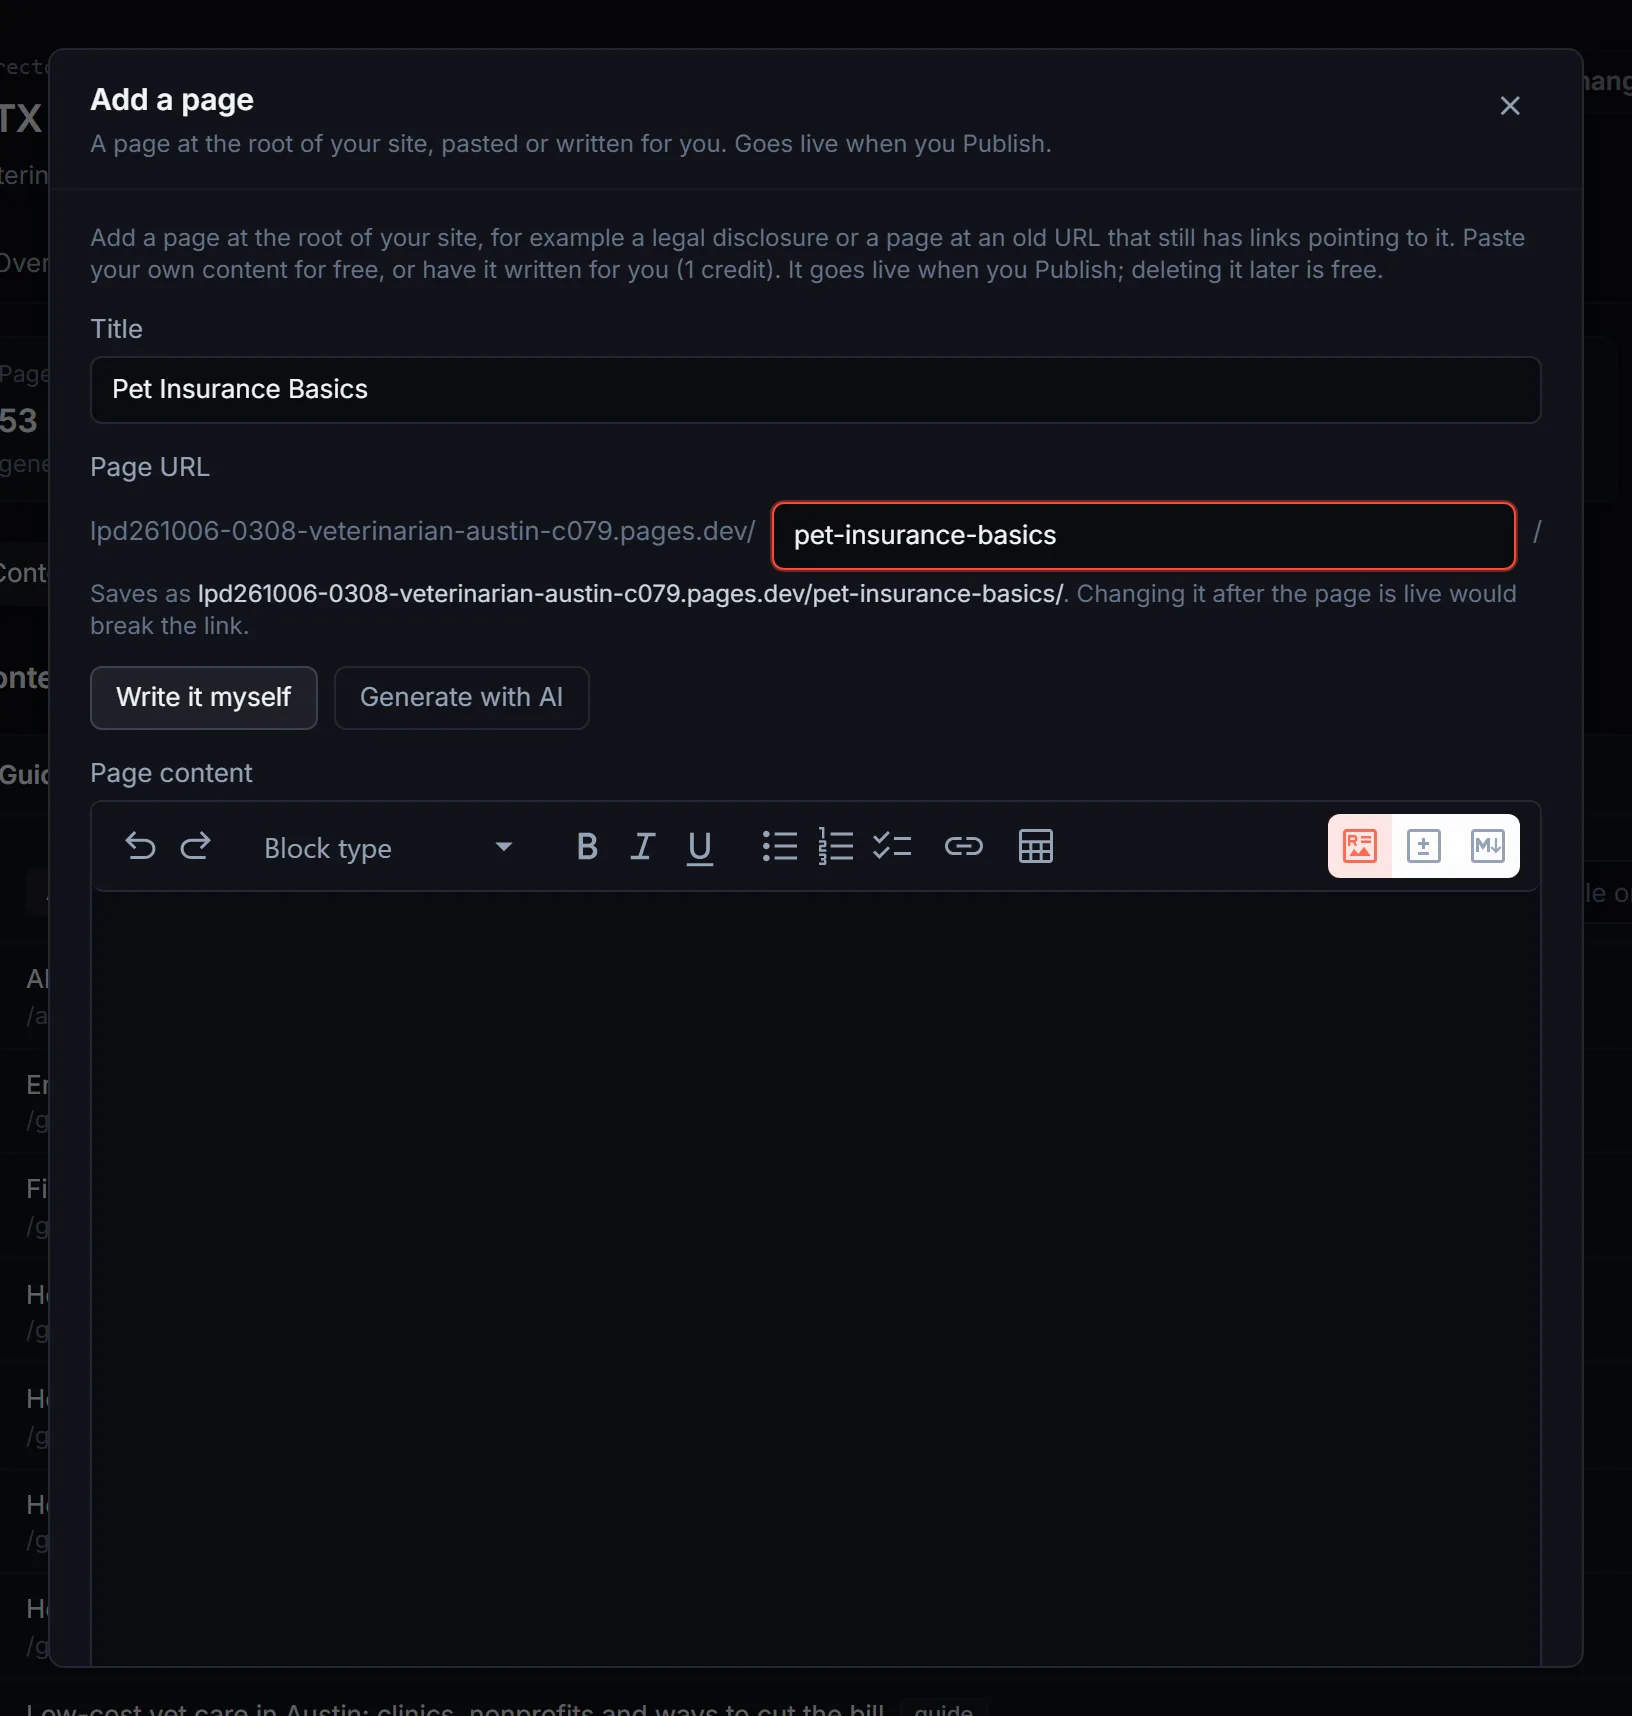Click the 'Add a page' heading
1632x1716 pixels.
(x=172, y=100)
